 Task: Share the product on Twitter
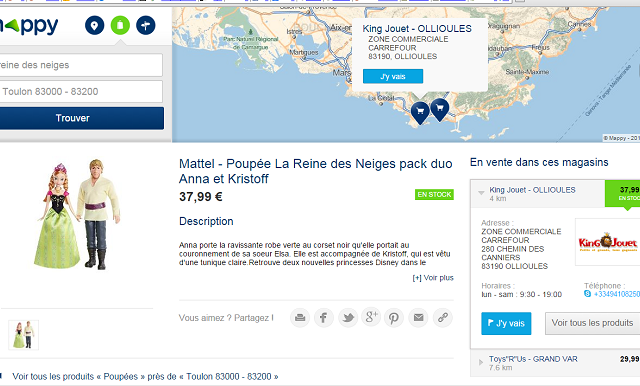[x=348, y=317]
